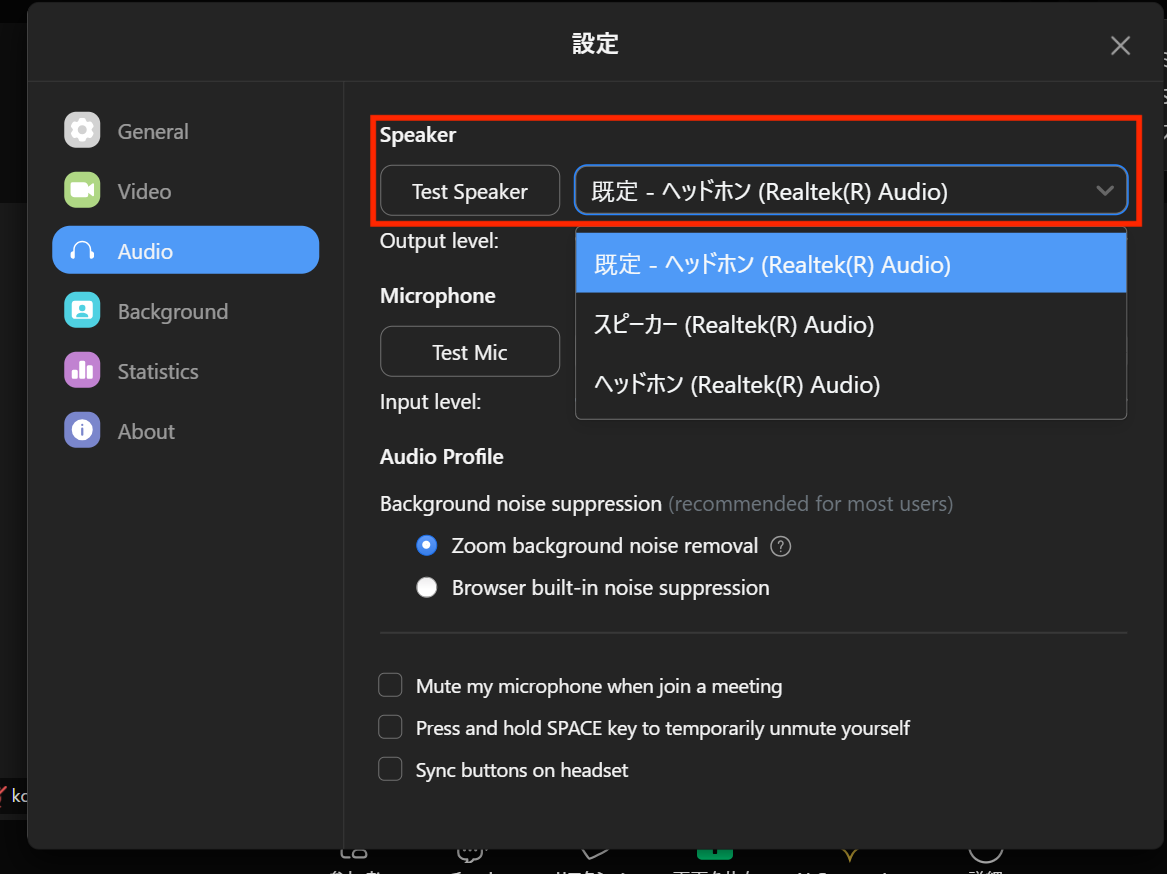Enable Mute my microphone when join a meeting

pyautogui.click(x=390, y=686)
